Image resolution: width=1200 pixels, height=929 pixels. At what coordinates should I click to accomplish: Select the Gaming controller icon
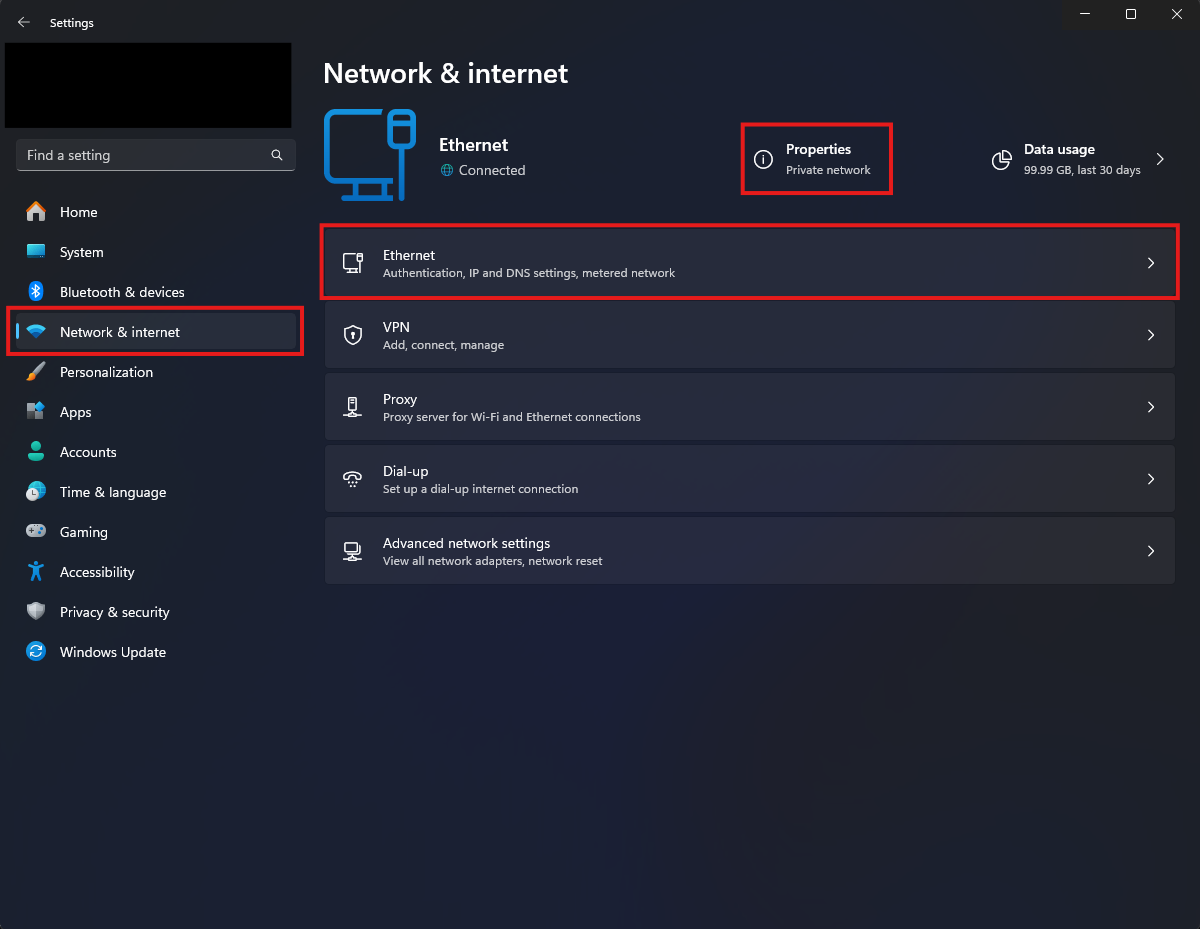36,532
